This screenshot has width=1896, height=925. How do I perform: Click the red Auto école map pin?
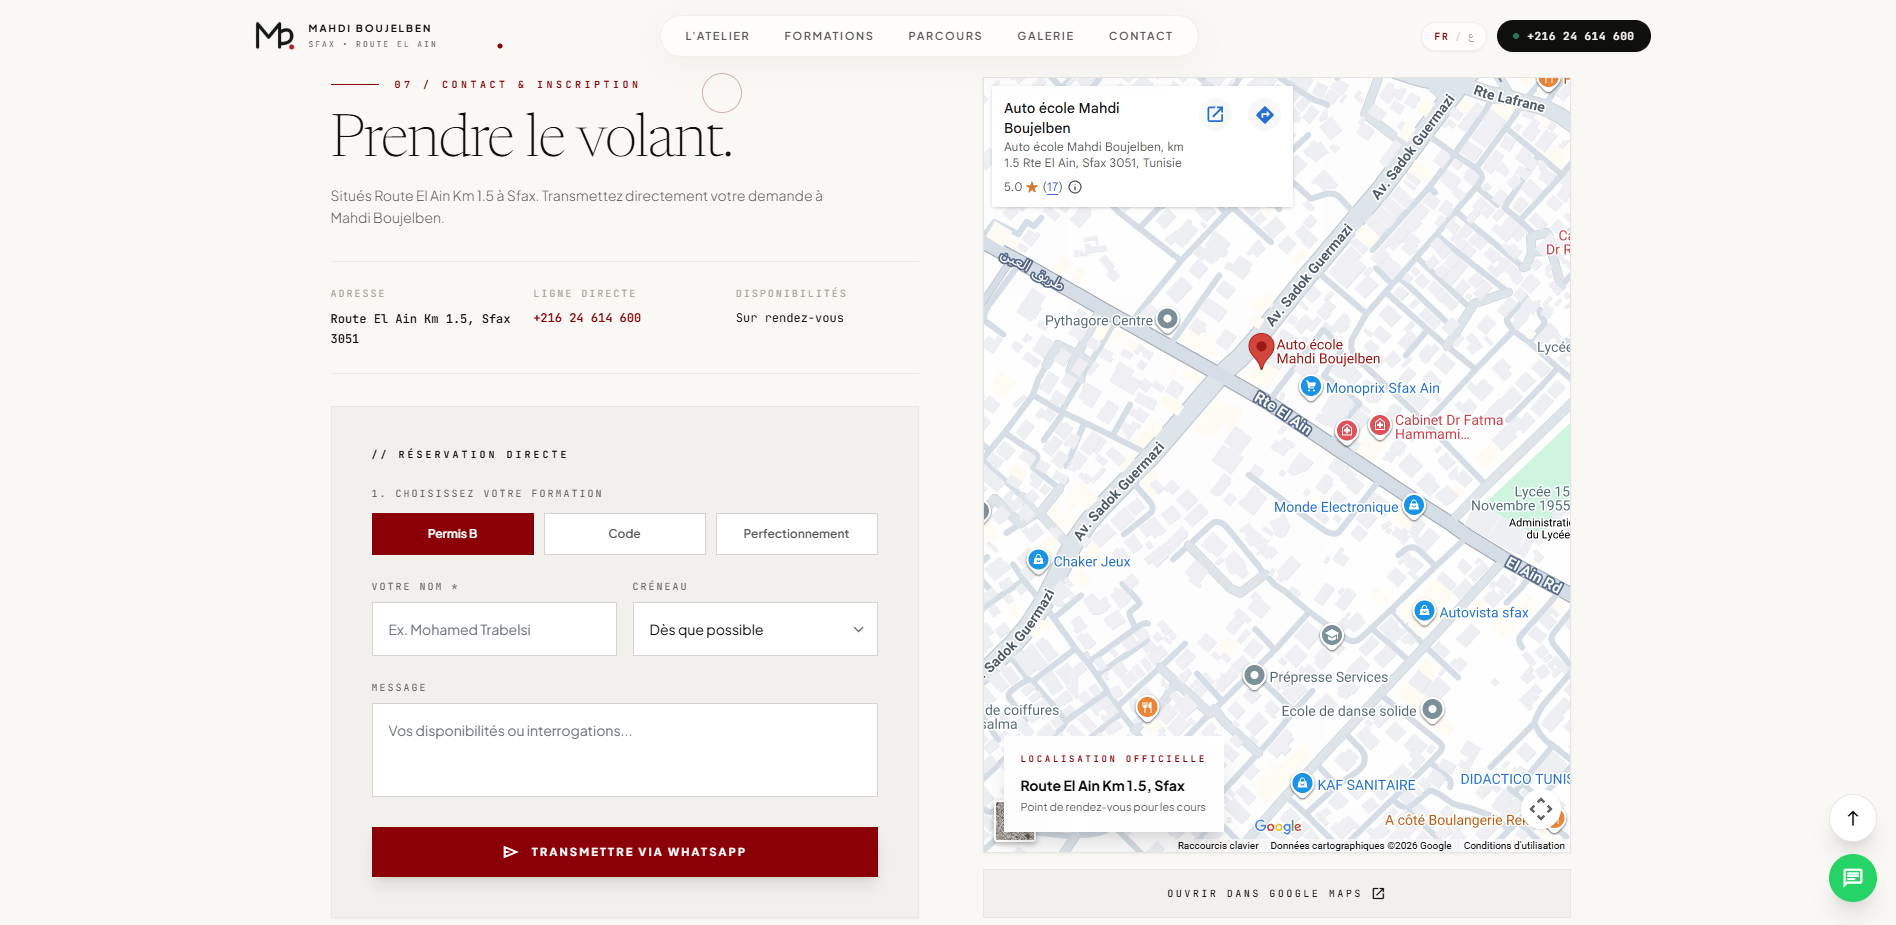tap(1261, 351)
